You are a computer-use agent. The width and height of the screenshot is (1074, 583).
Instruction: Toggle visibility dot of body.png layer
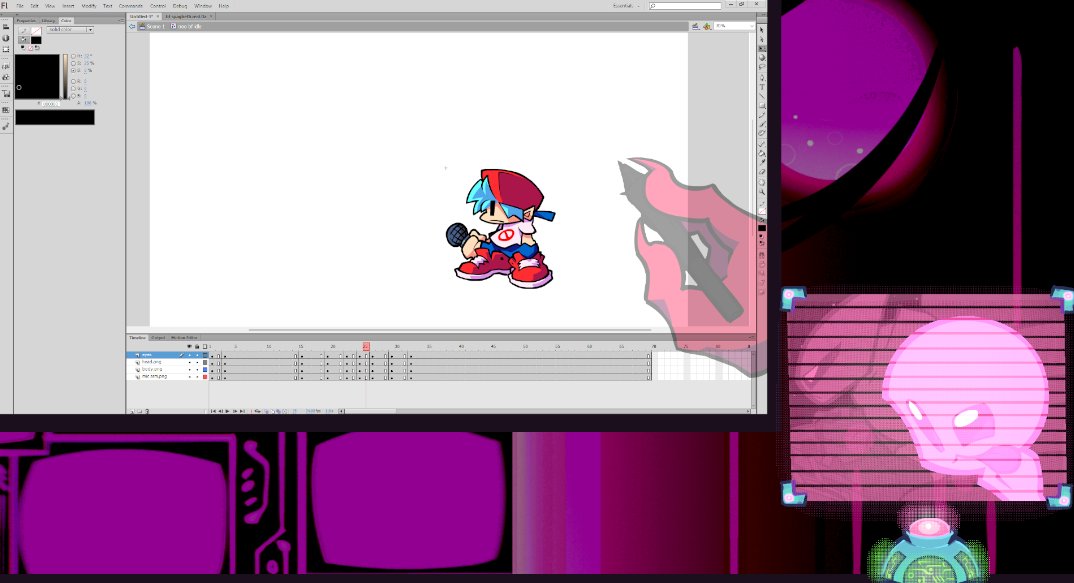coord(190,369)
